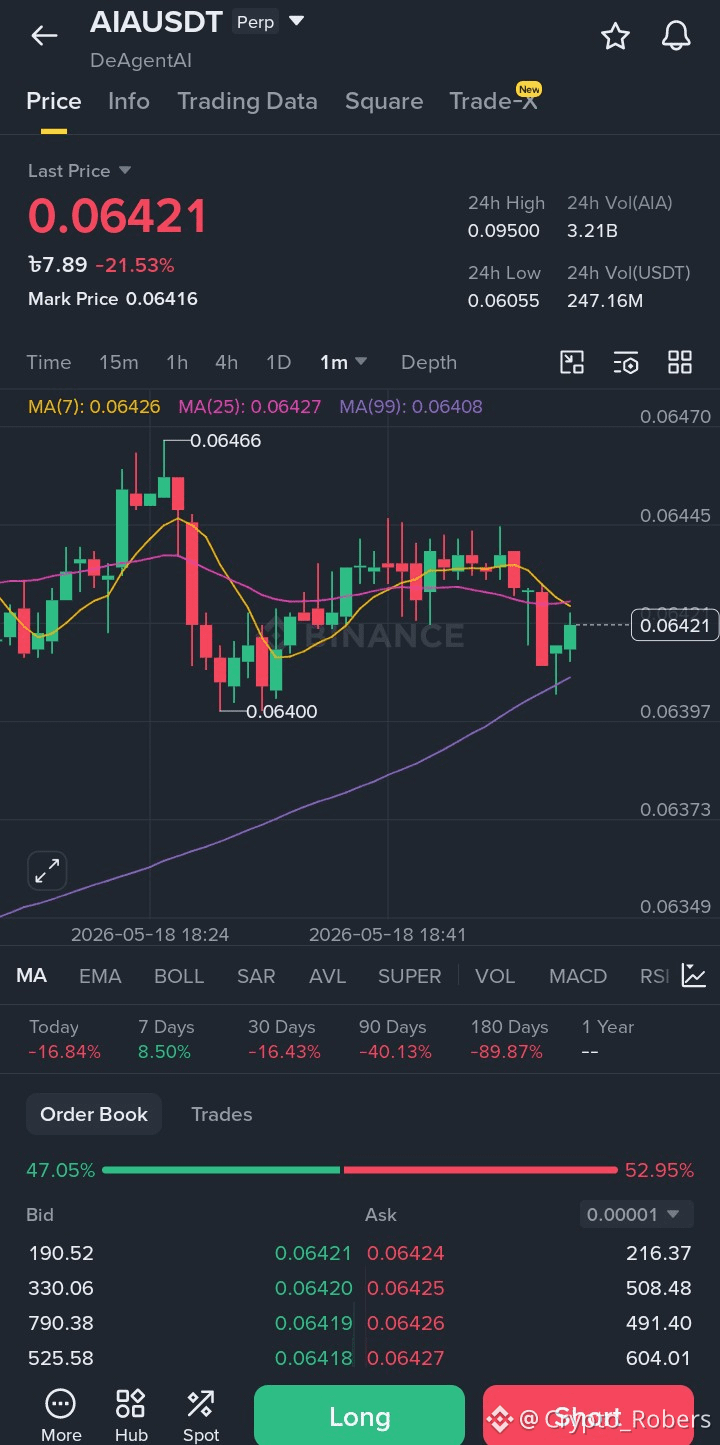Tap the Mark Price 0.06416 value
Image resolution: width=720 pixels, height=1445 pixels.
162,299
